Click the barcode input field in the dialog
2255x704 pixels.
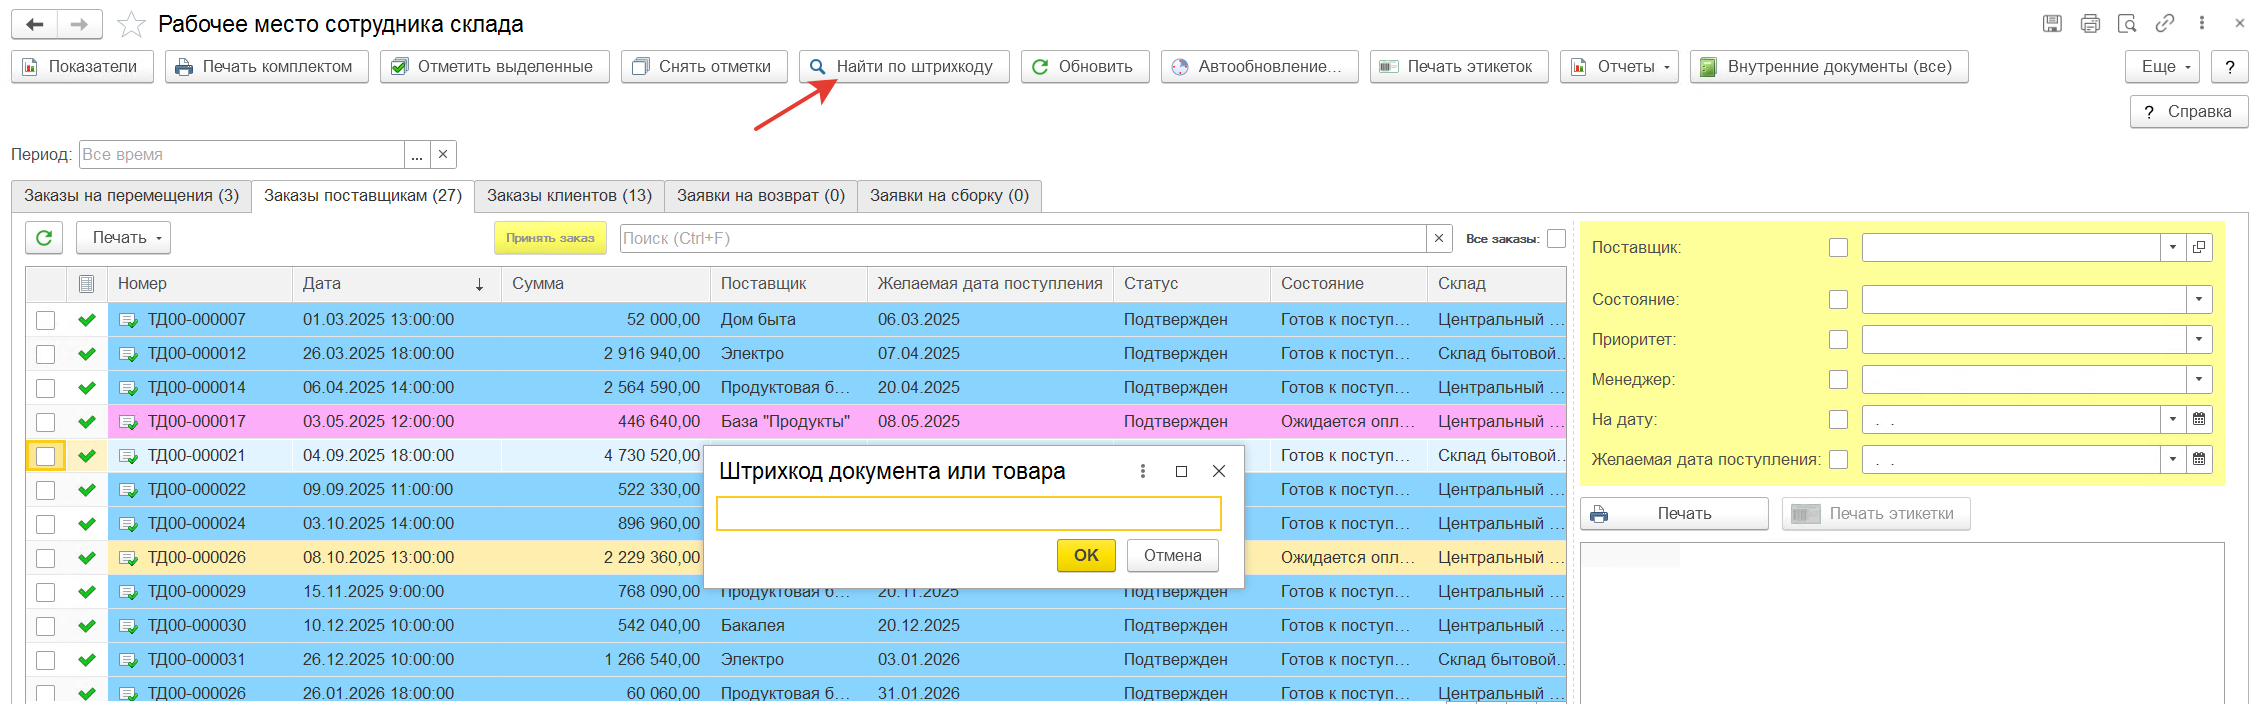[969, 514]
